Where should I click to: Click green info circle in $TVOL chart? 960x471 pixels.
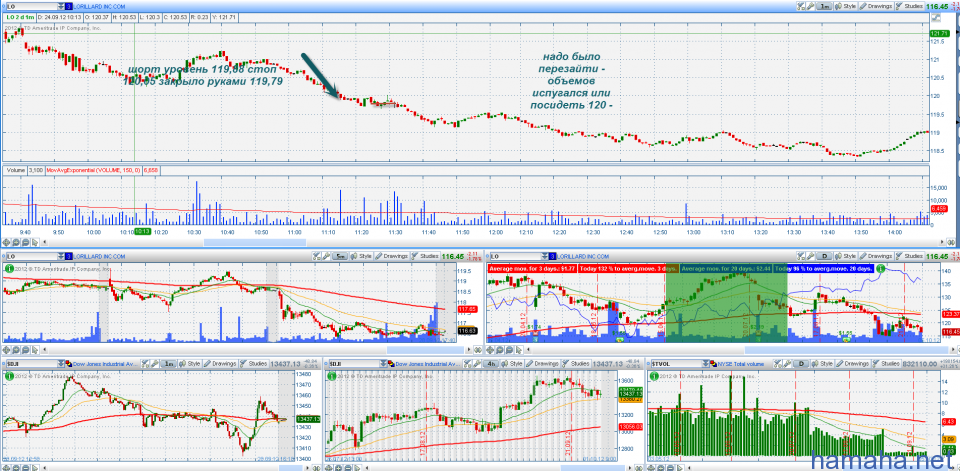(x=656, y=375)
